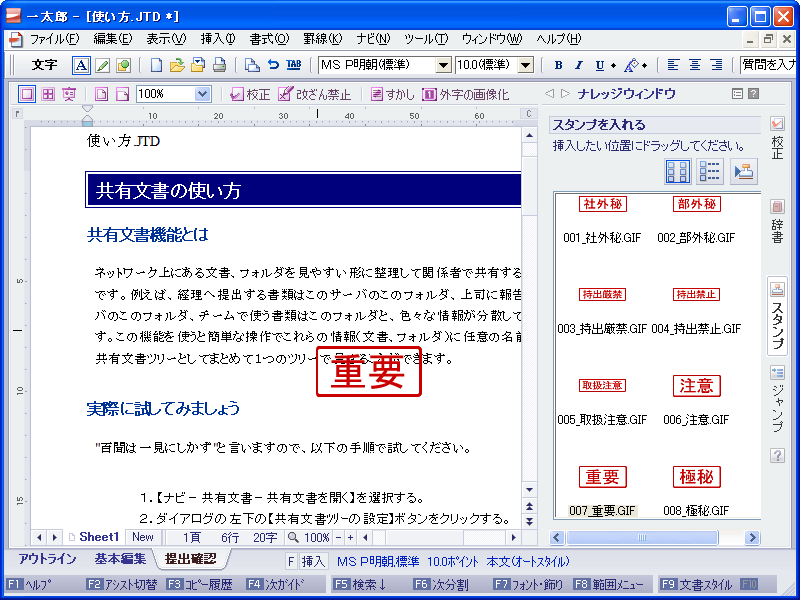The image size is (800, 600).
Task: Undo the last action with arrow icon
Action: pyautogui.click(x=273, y=65)
